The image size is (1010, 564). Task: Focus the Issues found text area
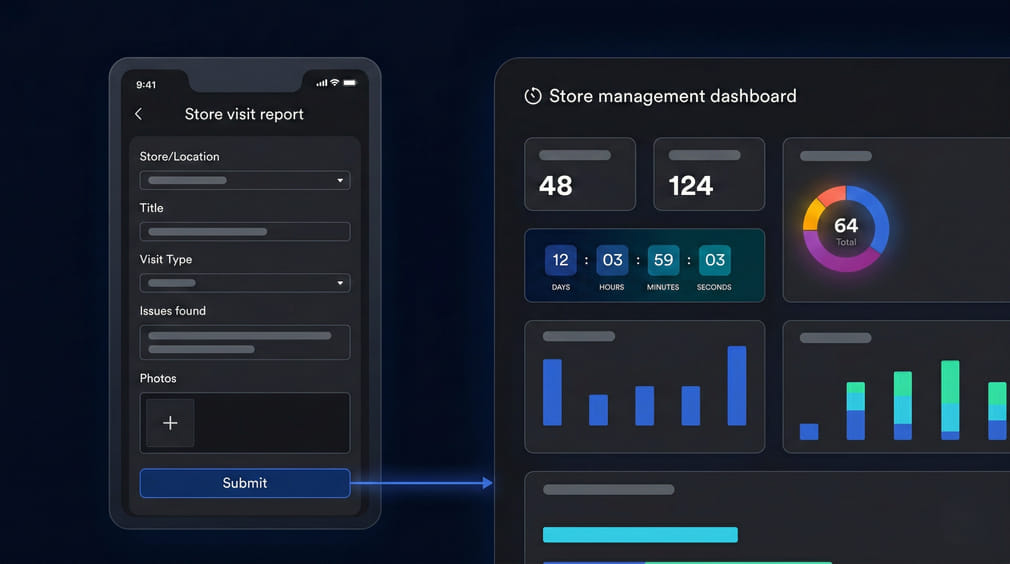[244, 342]
